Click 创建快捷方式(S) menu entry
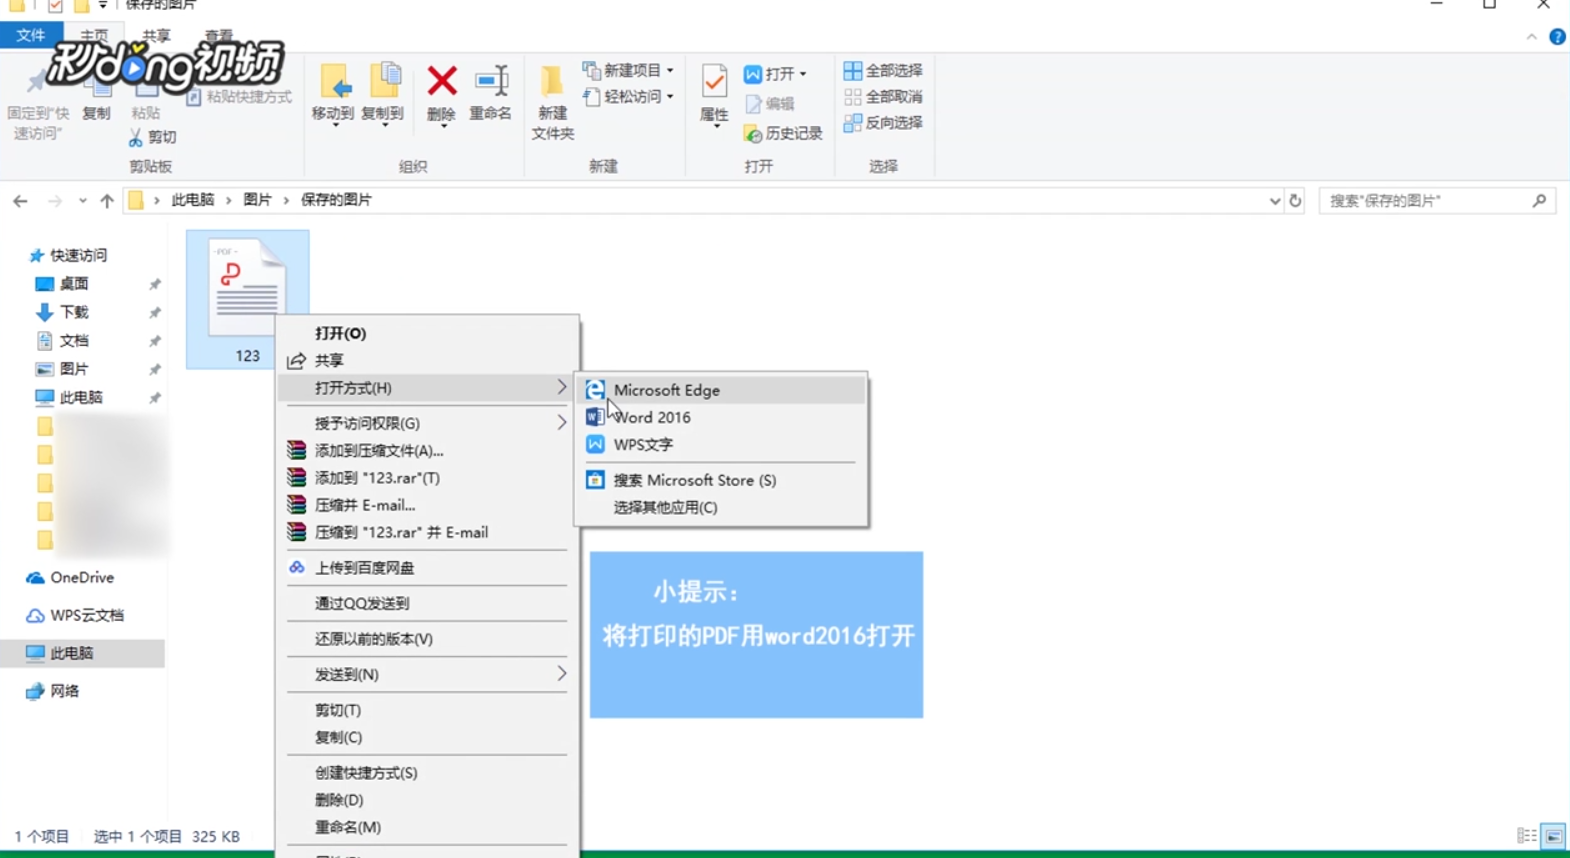The image size is (1570, 858). point(427,773)
